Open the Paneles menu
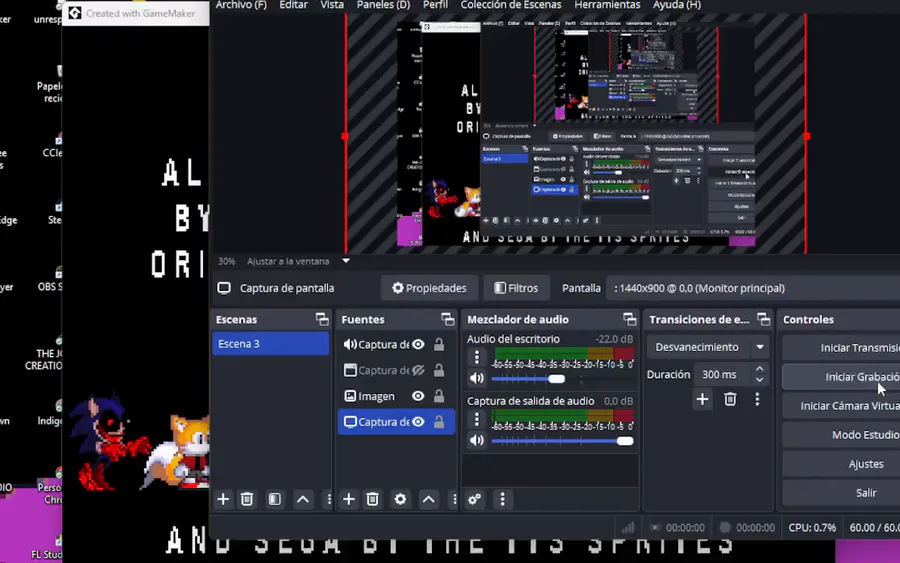Image resolution: width=900 pixels, height=563 pixels. point(383,5)
